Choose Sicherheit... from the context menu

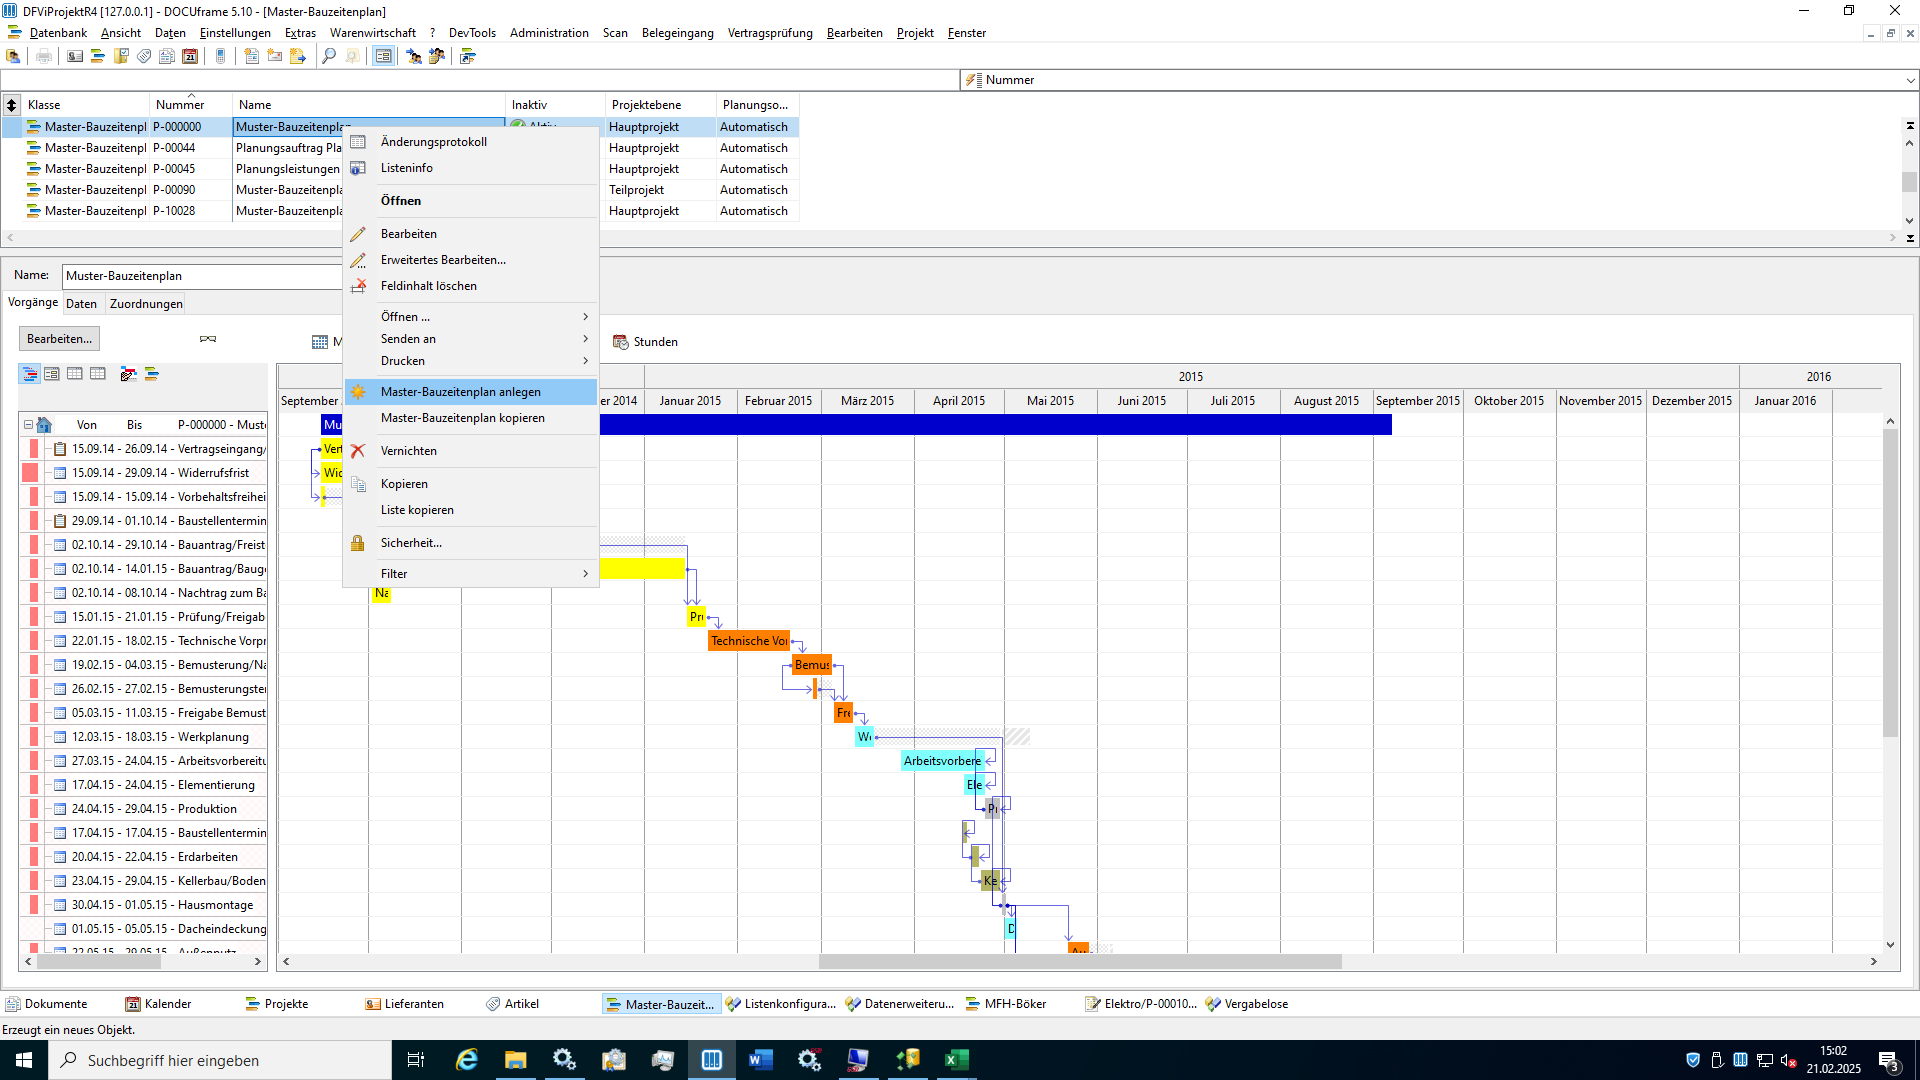click(x=471, y=543)
